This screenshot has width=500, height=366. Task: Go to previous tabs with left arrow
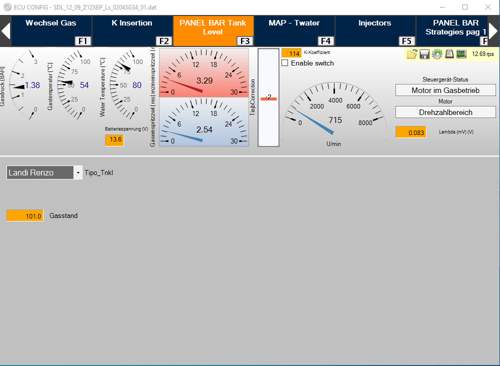tap(5, 31)
